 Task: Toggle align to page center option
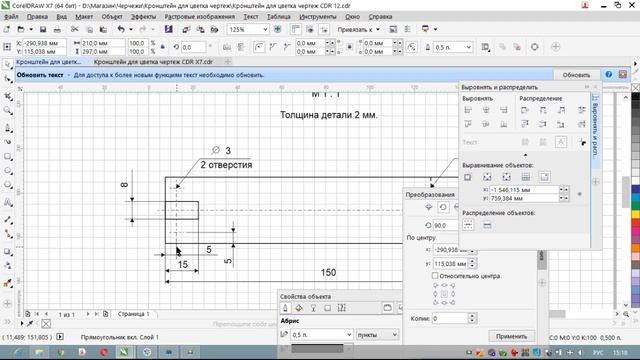pyautogui.click(x=507, y=177)
